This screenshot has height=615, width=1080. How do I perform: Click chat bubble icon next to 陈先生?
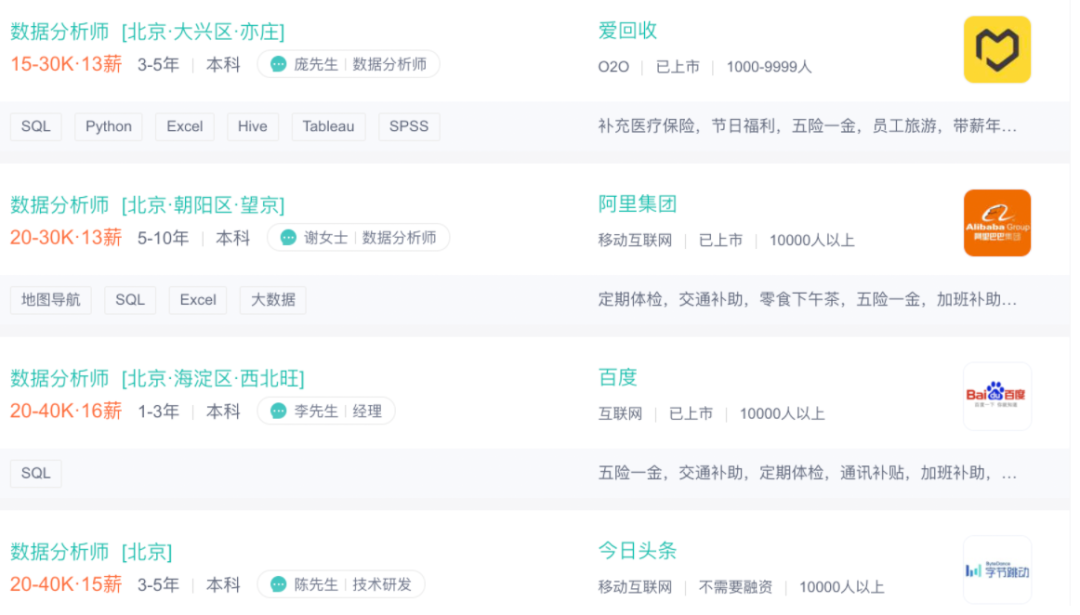[278, 585]
